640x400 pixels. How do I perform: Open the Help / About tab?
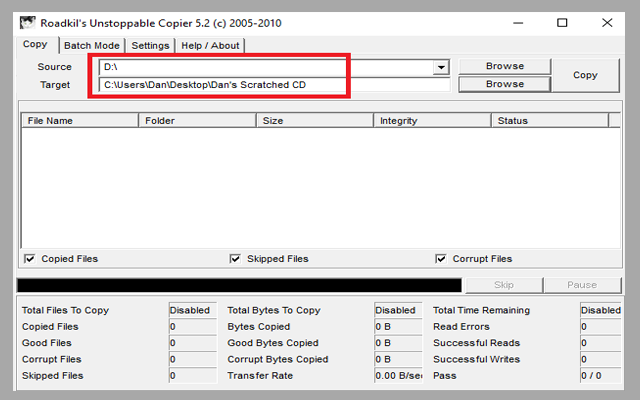[x=210, y=45]
